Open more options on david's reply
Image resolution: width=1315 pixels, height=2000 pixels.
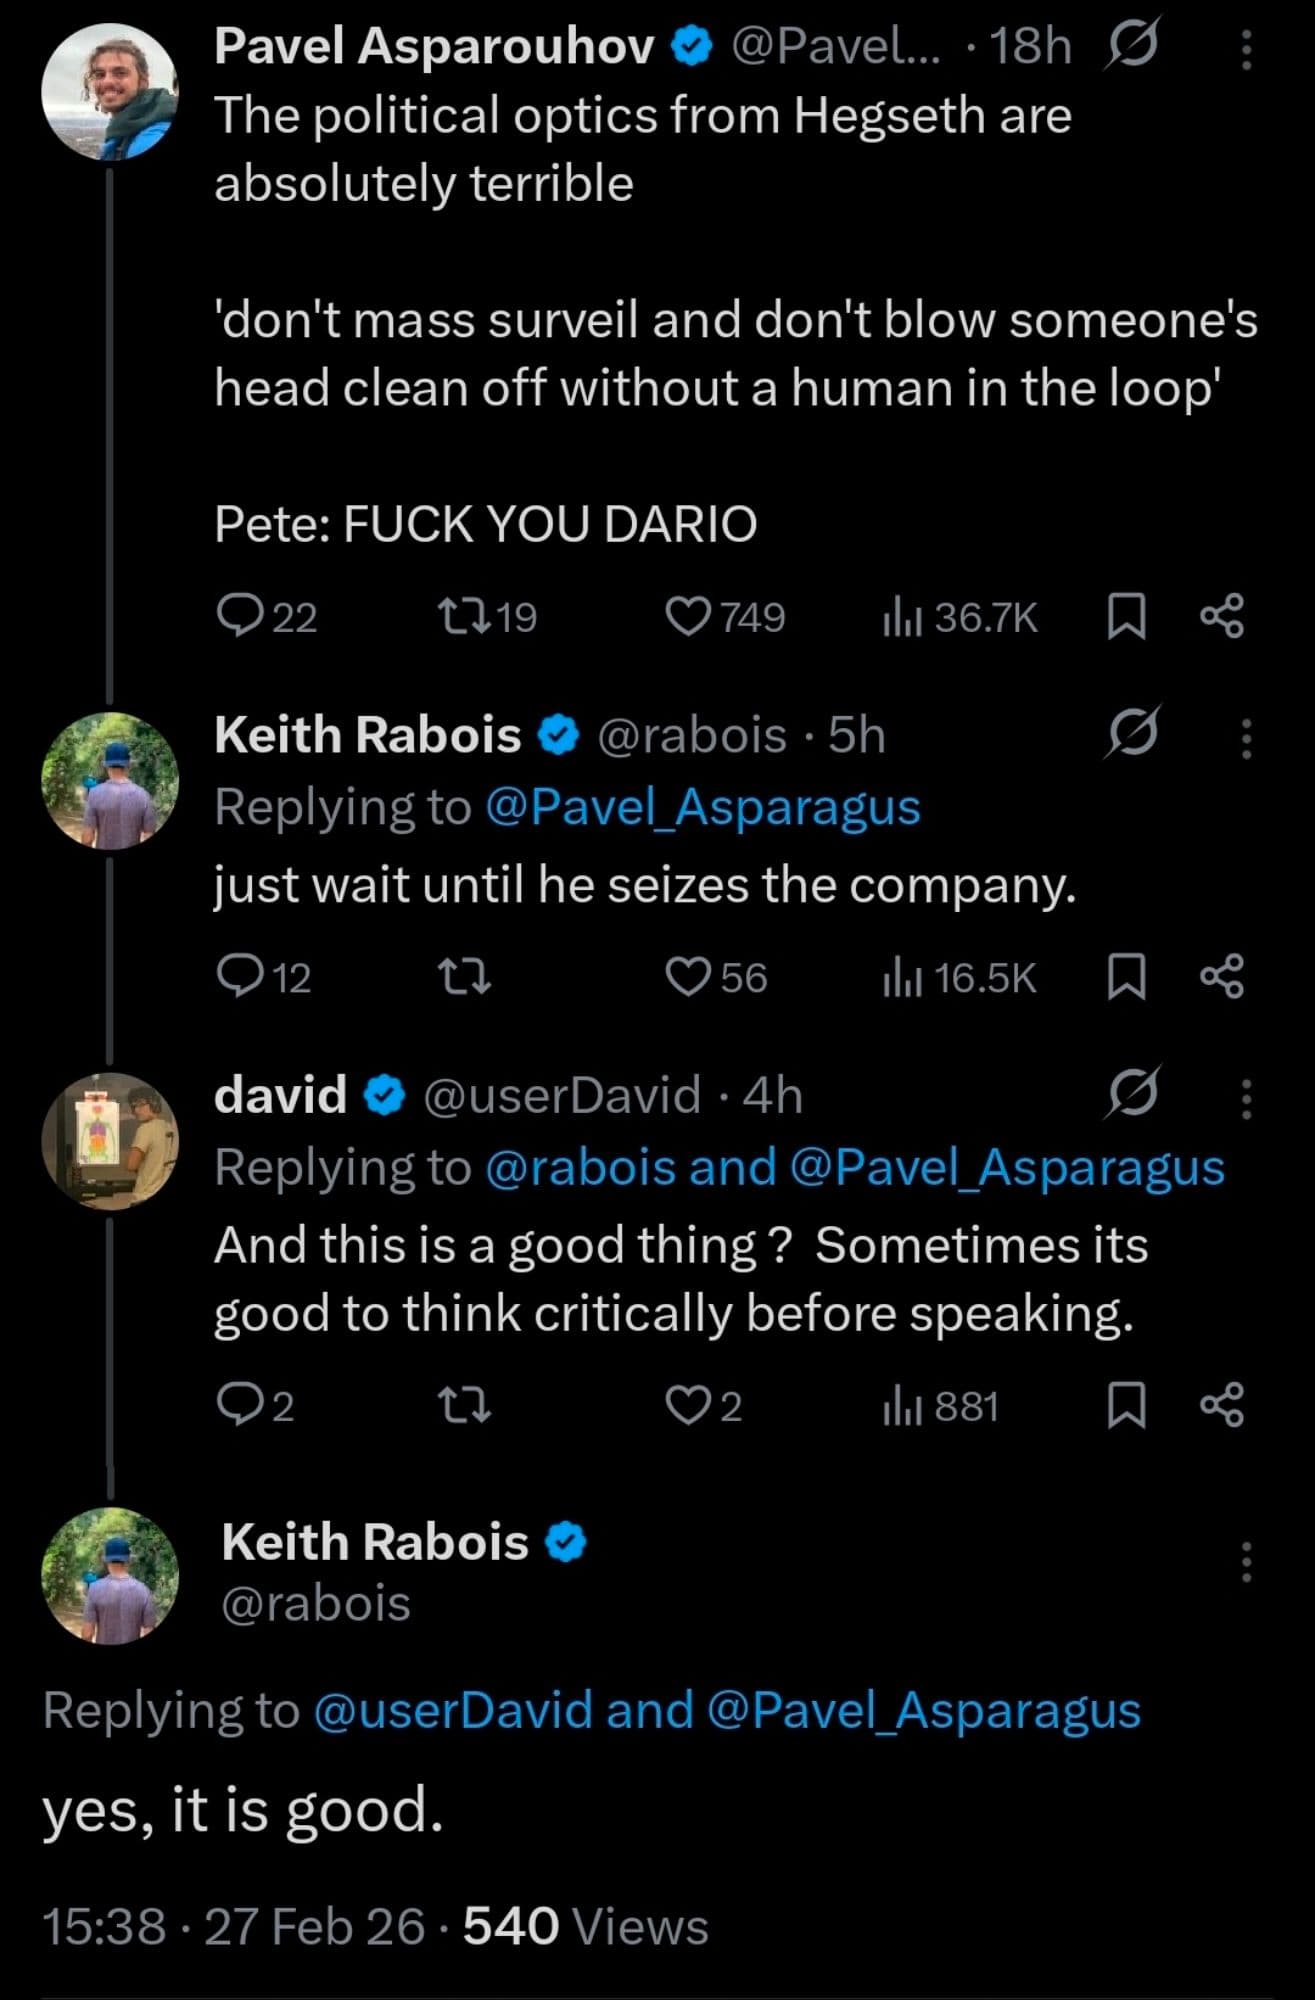(x=1246, y=1098)
